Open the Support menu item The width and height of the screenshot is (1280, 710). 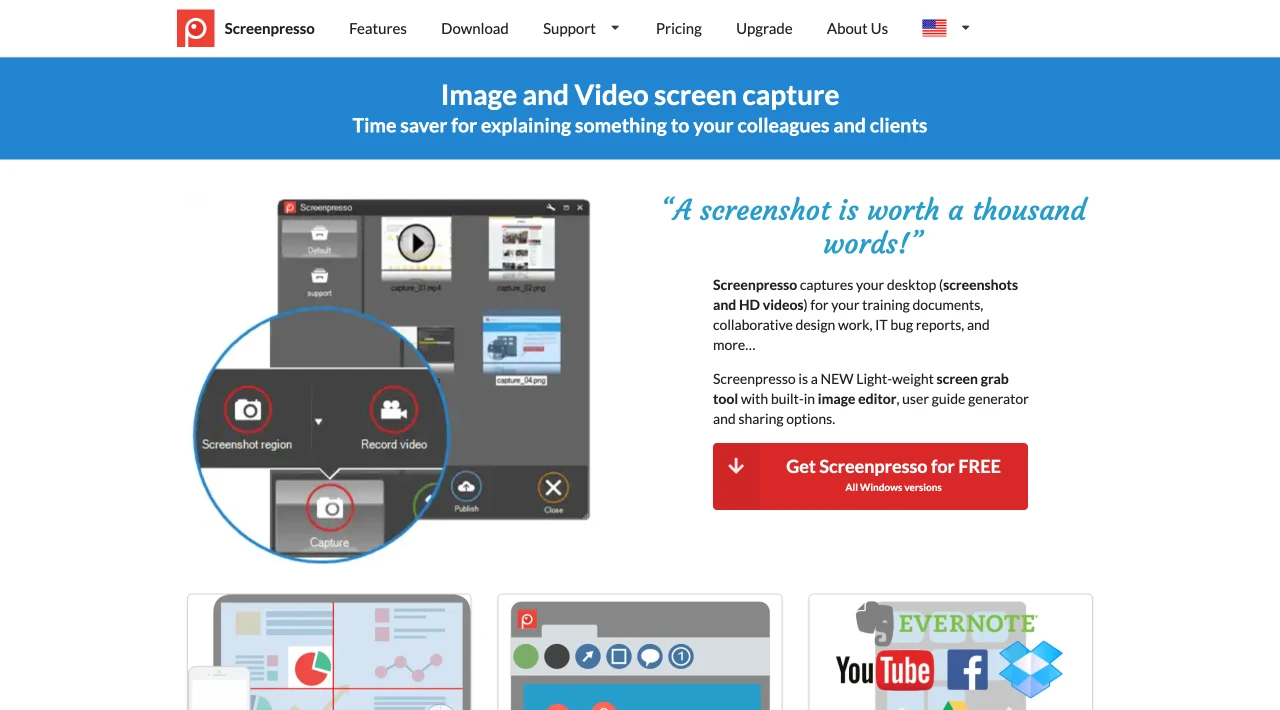coord(569,28)
